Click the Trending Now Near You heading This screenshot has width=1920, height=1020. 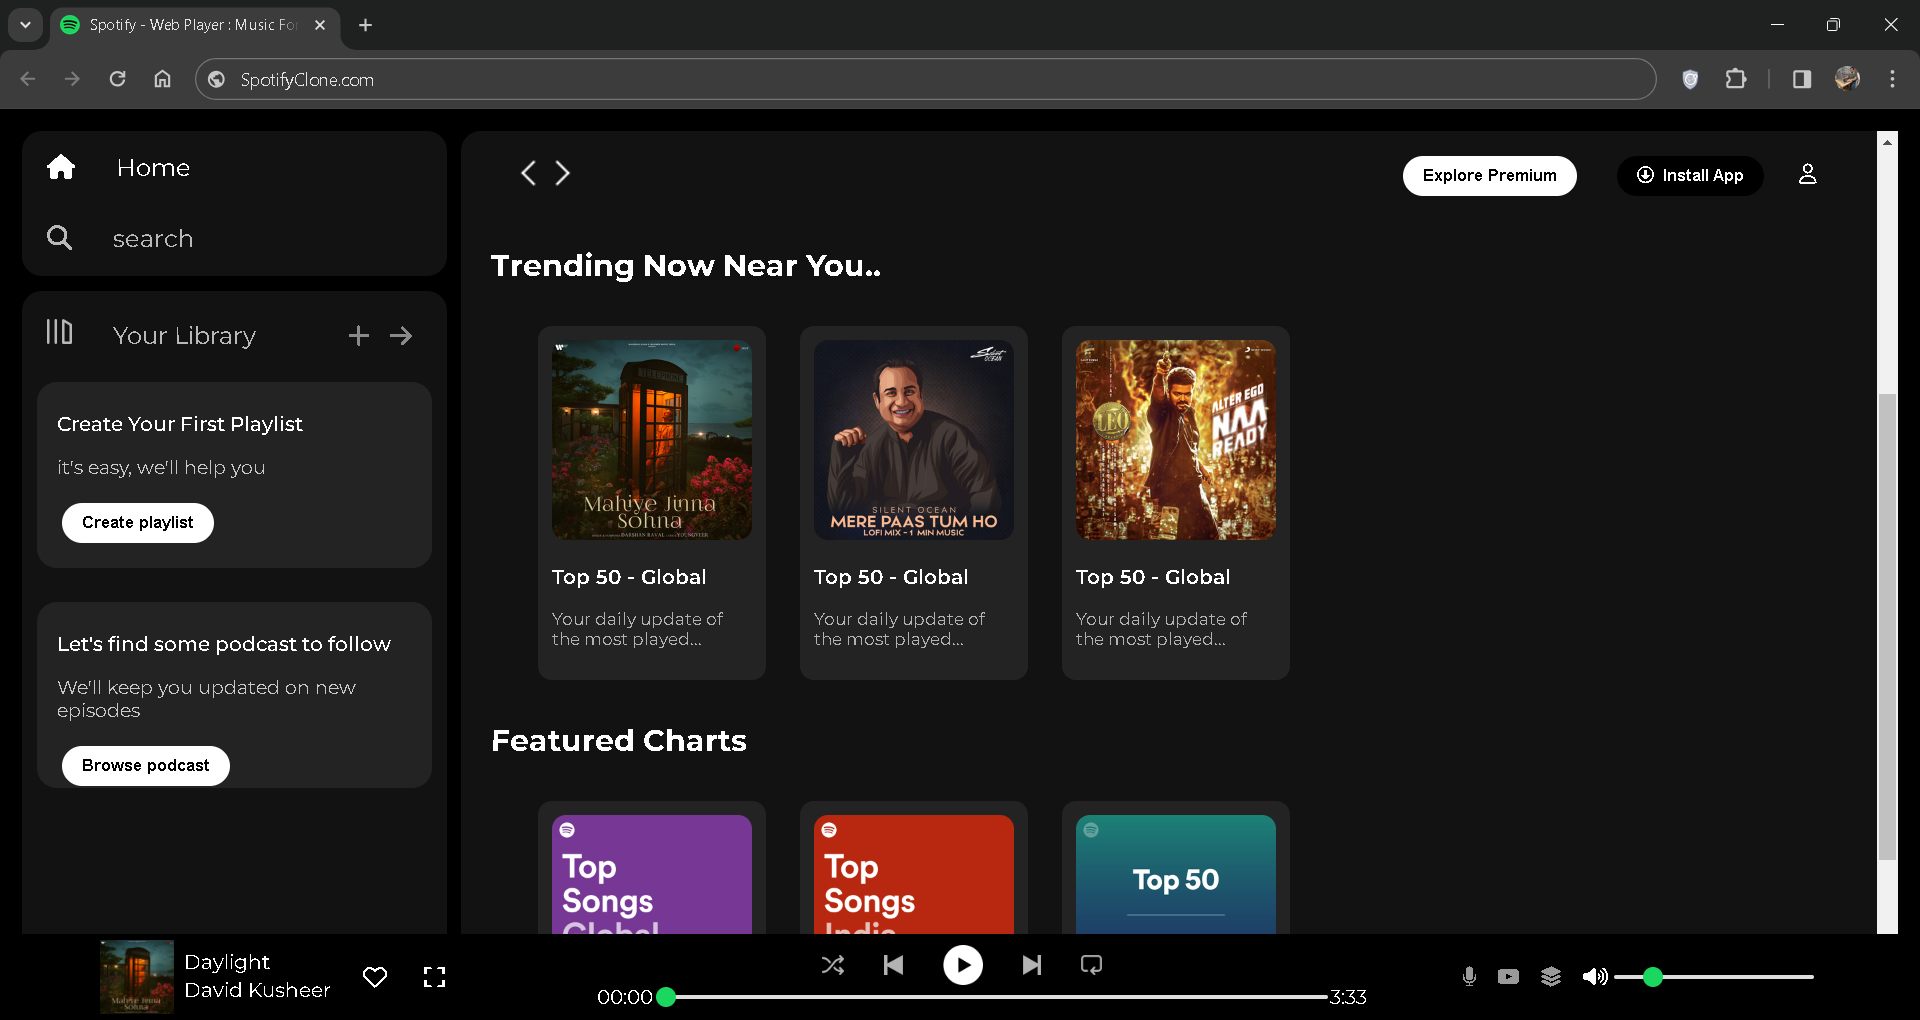(x=686, y=266)
